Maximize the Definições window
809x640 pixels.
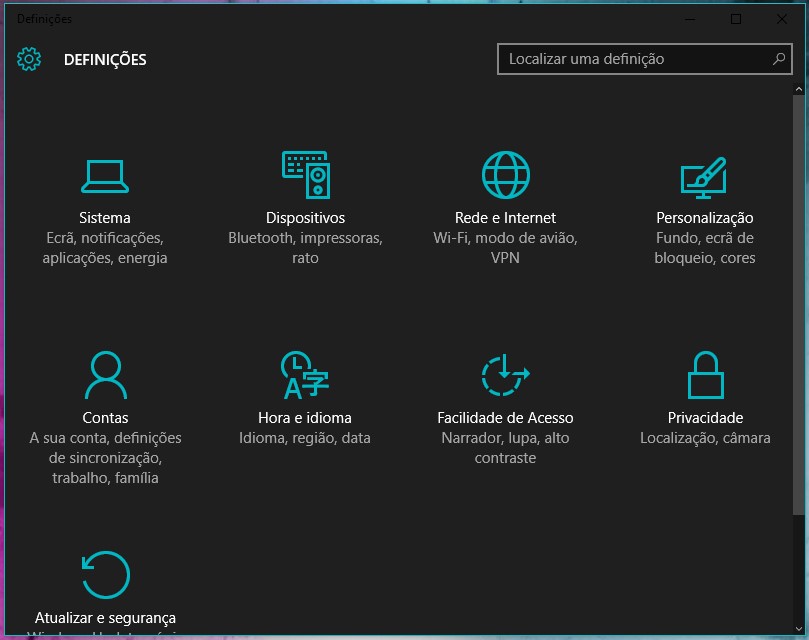coord(736,19)
